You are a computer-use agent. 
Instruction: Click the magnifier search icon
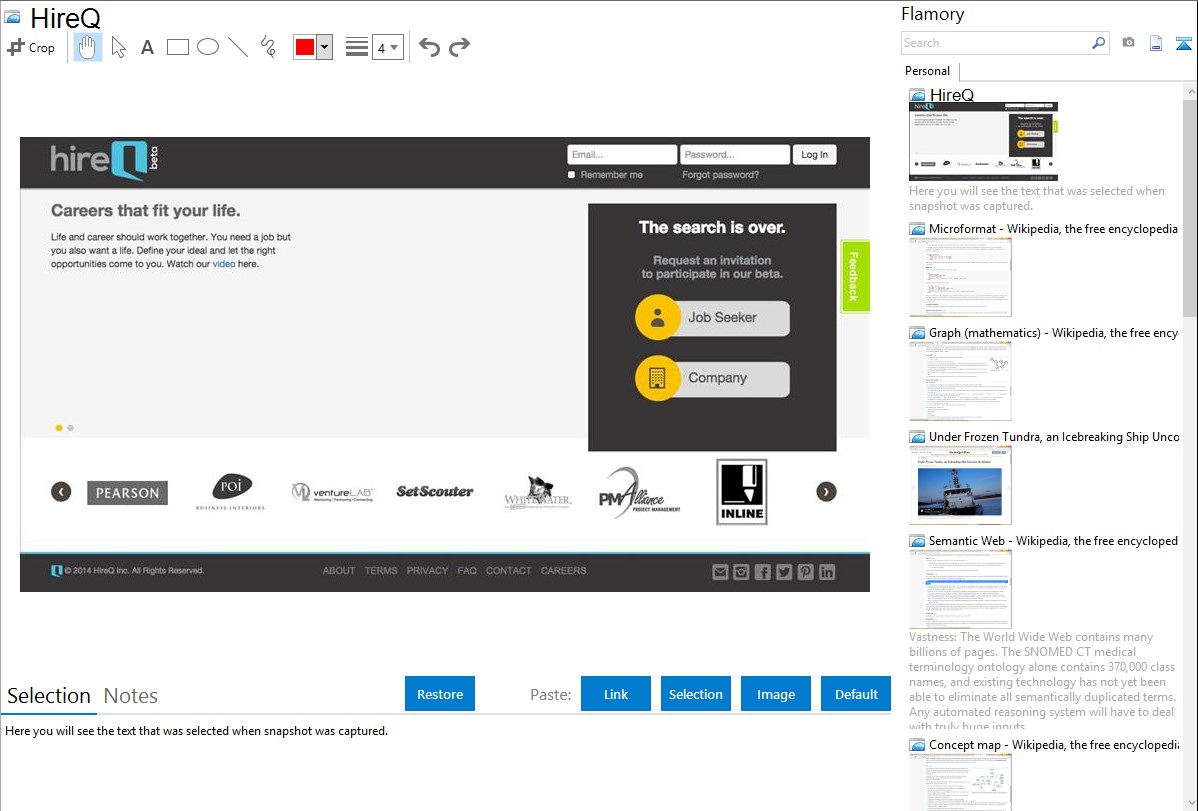click(1099, 43)
